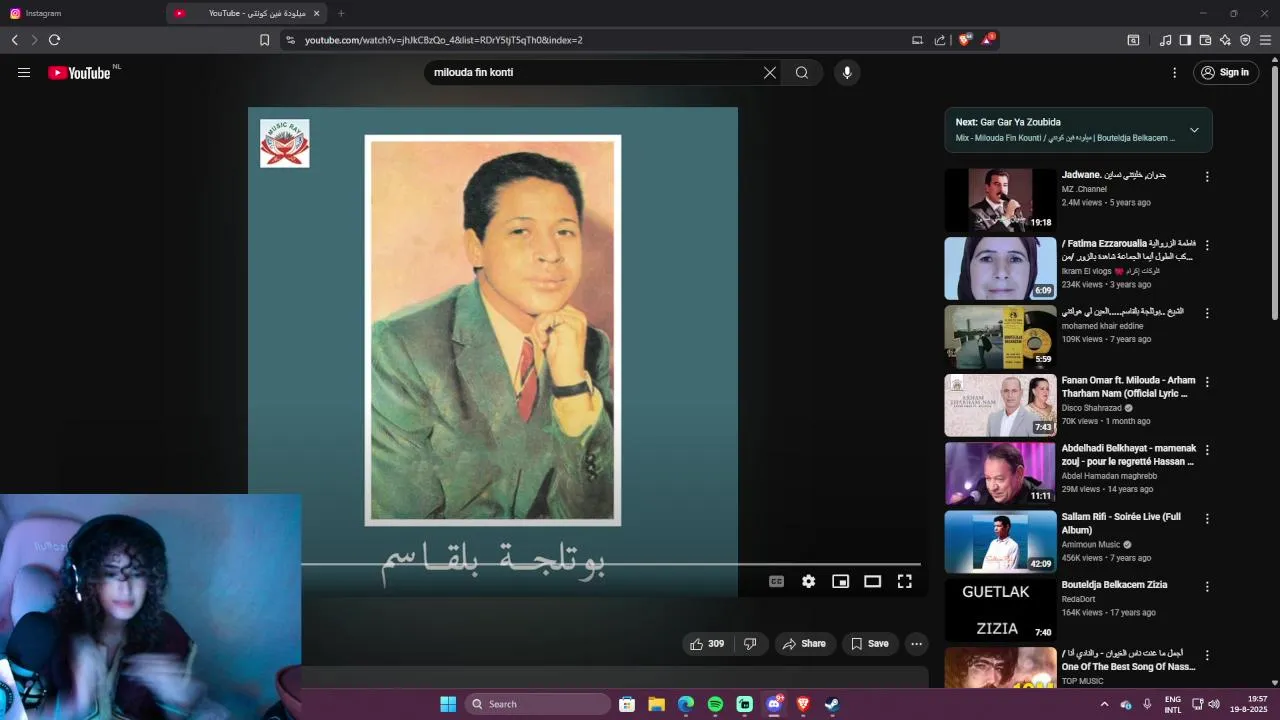The height and width of the screenshot is (720, 1280).
Task: Share this page from the address bar
Action: [x=940, y=40]
